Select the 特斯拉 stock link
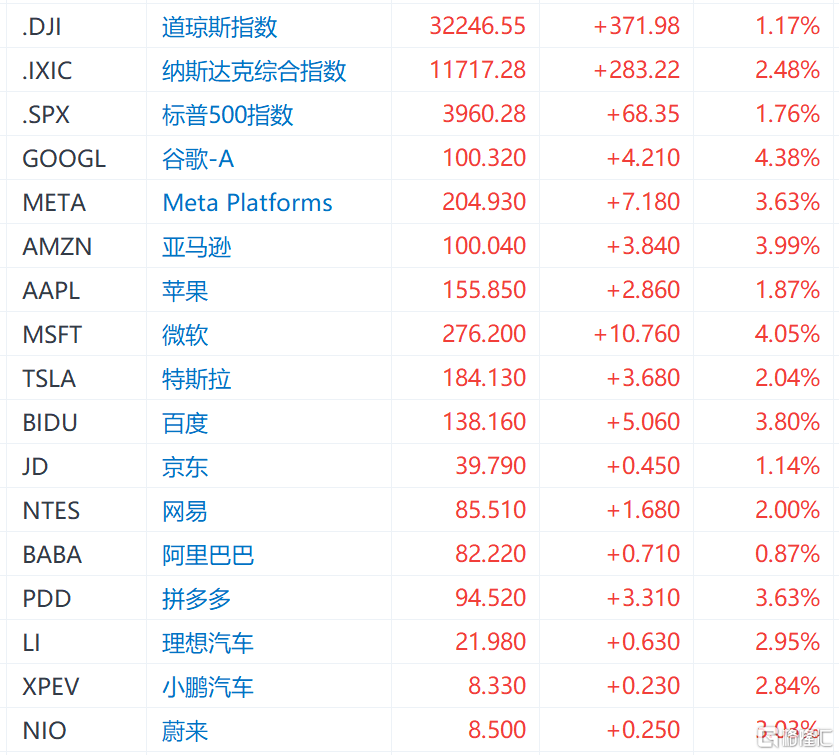 196,379
